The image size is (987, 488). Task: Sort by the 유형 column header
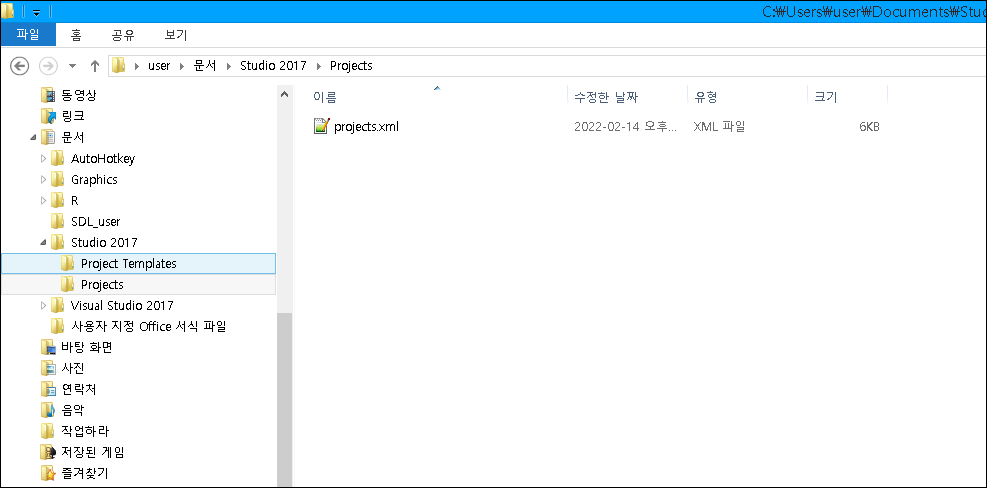(706, 97)
